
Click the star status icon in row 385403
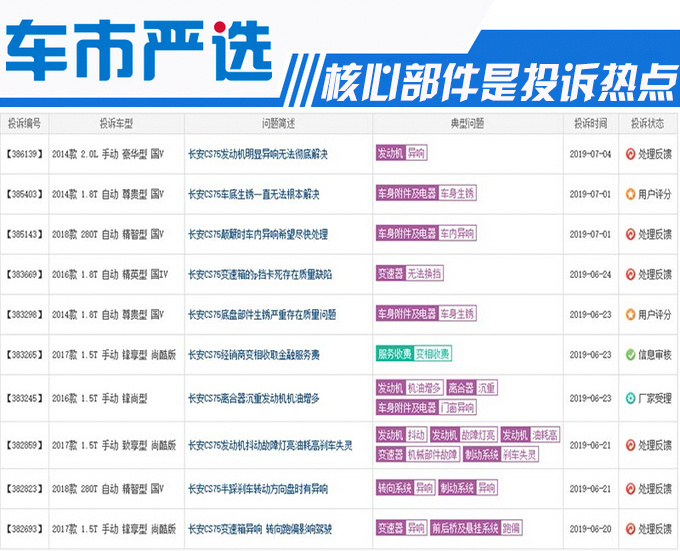[x=631, y=194]
